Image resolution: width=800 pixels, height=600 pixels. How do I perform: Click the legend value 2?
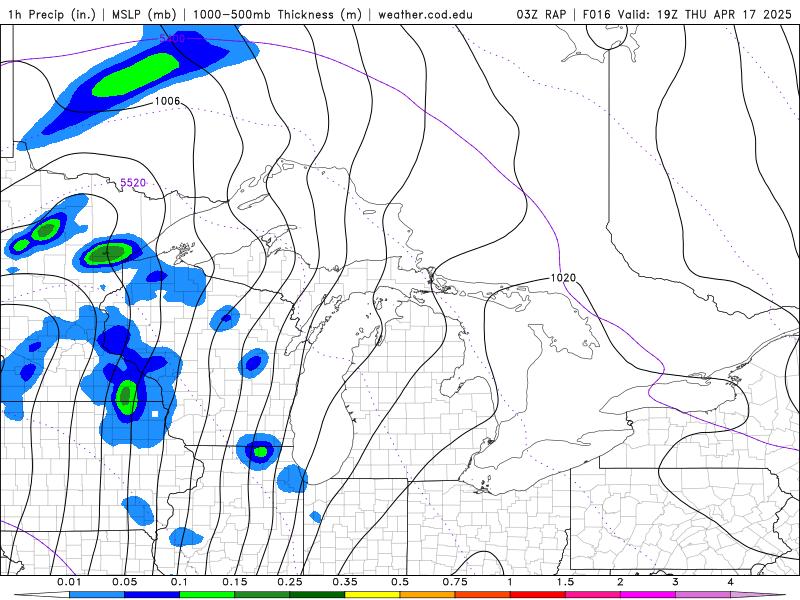coord(620,582)
